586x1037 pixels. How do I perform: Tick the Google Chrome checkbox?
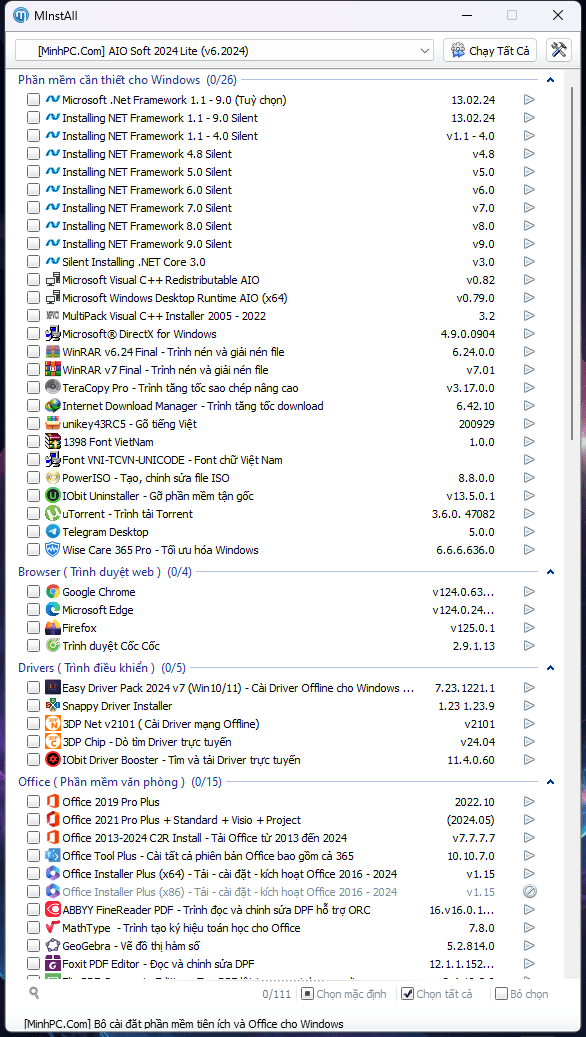click(x=33, y=592)
